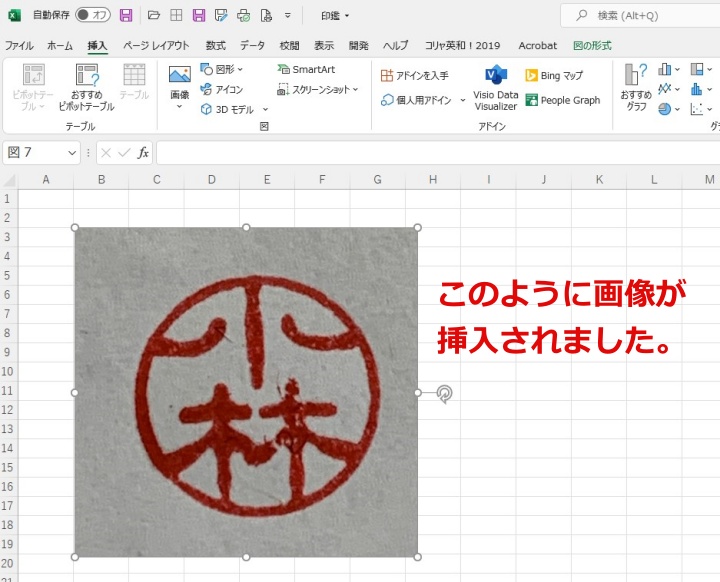Click the formula bar input
720x582 pixels.
tap(438, 153)
